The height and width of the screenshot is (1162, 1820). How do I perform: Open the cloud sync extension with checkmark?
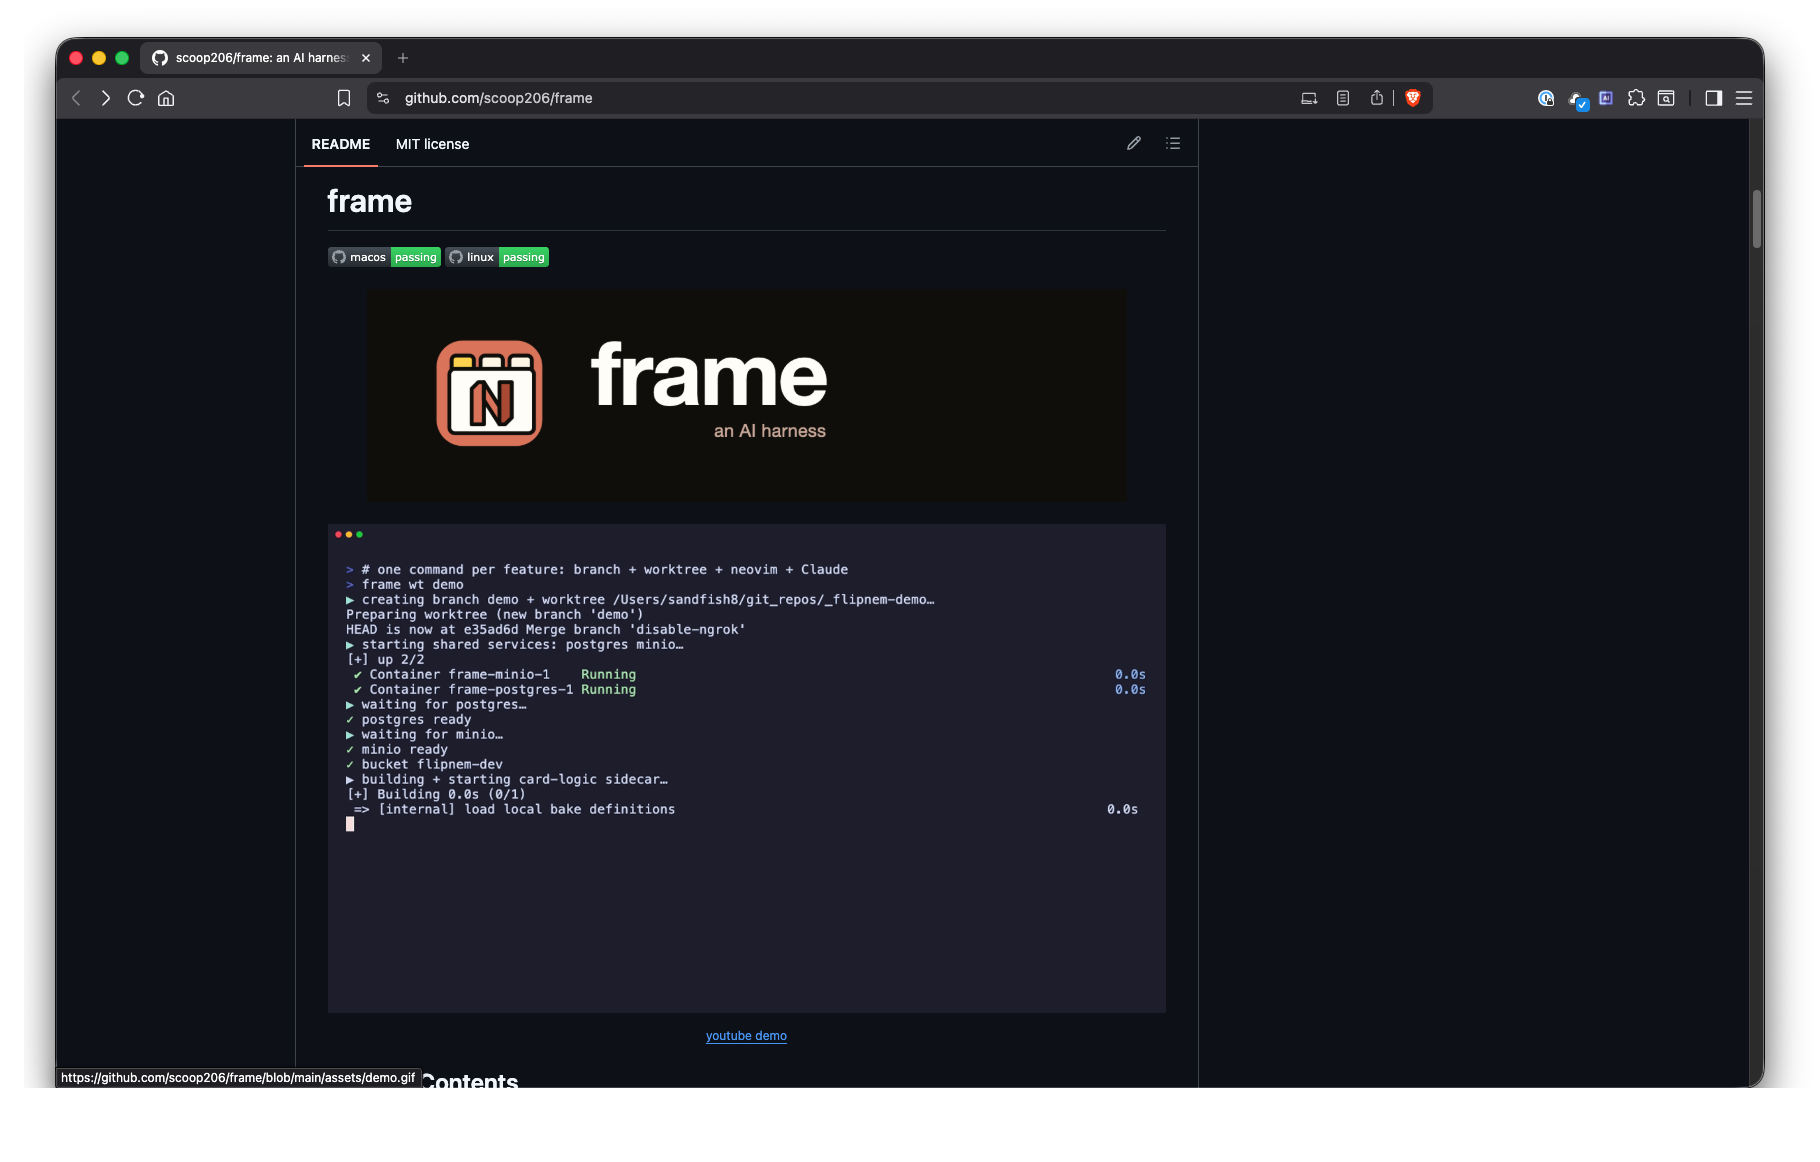(1577, 99)
